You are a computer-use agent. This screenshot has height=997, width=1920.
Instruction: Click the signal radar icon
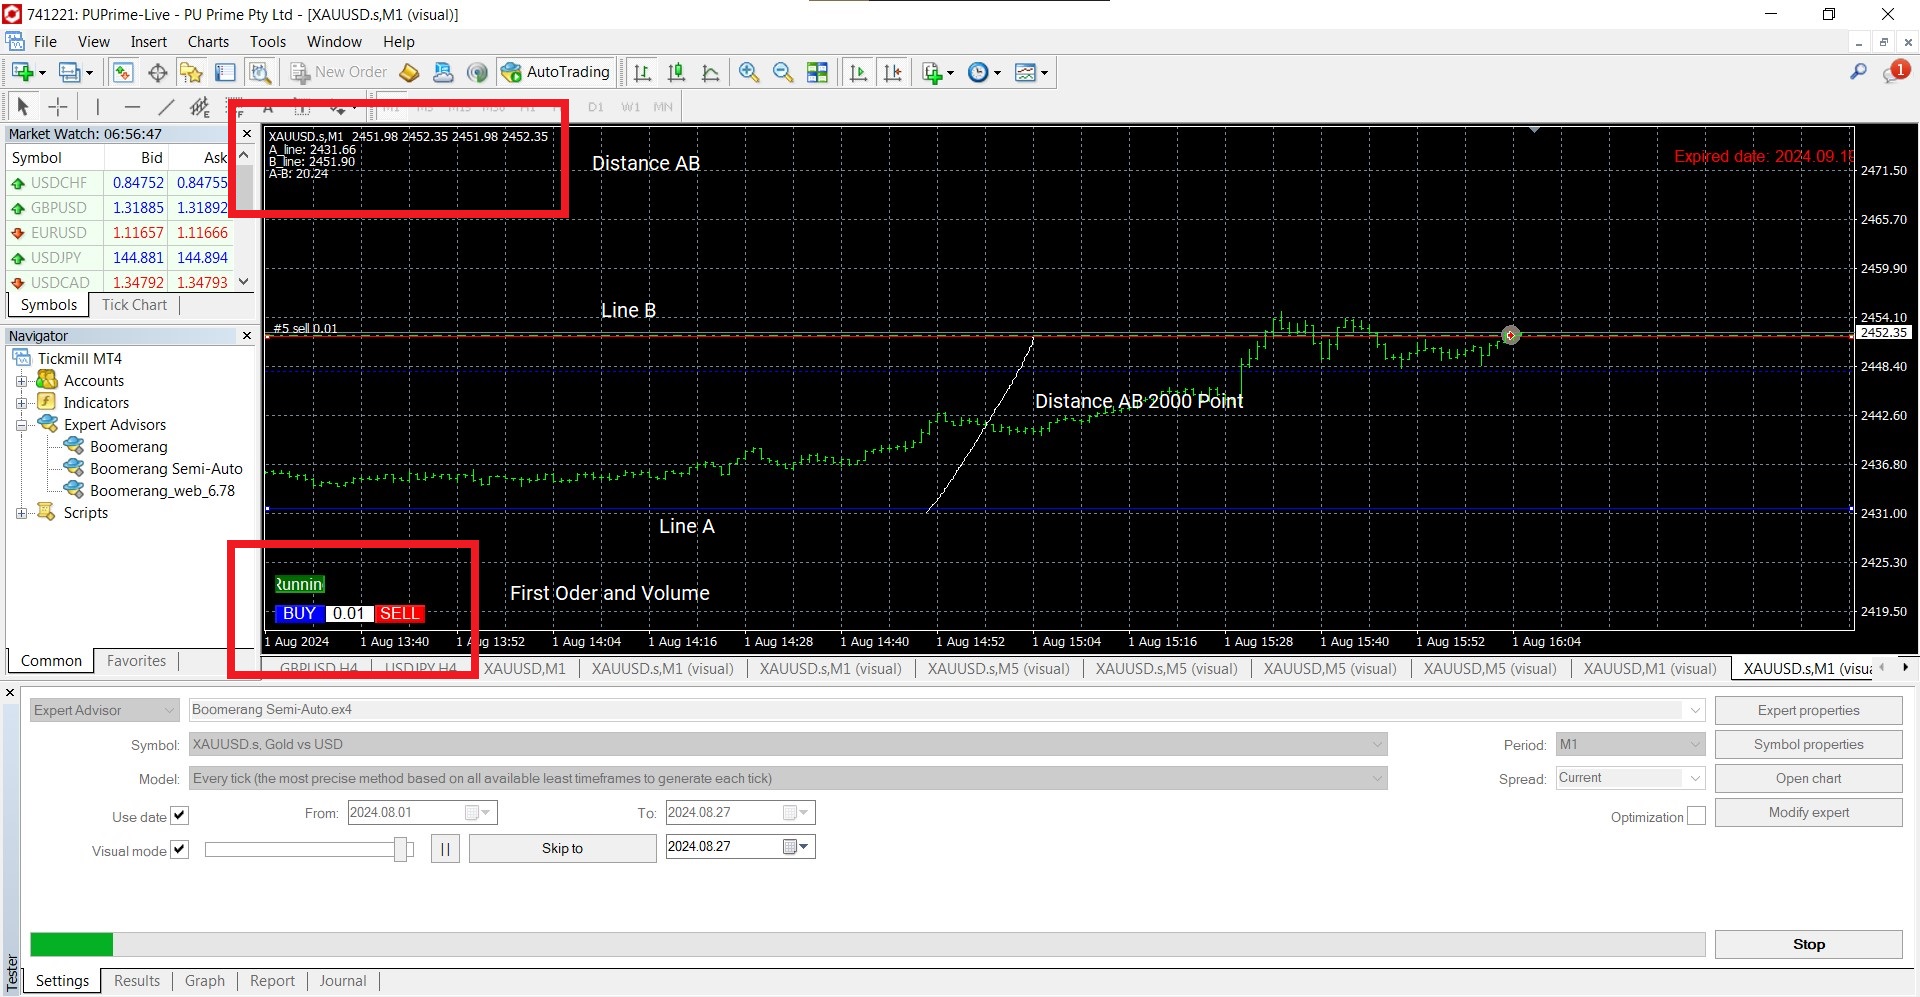(x=477, y=72)
